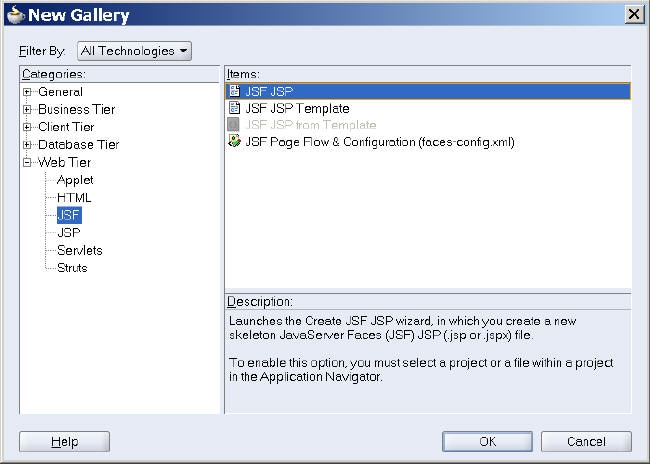Click the JSF Page Flow & Configuration icon
Viewport: 650px width, 464px height.
tap(234, 142)
